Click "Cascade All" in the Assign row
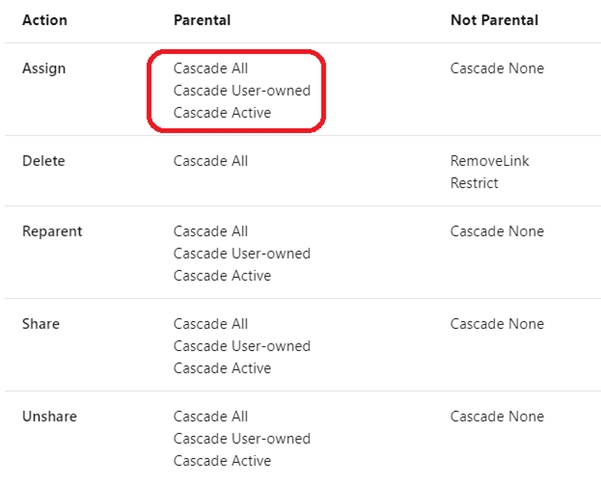Viewport: 601px width, 486px height. point(211,68)
